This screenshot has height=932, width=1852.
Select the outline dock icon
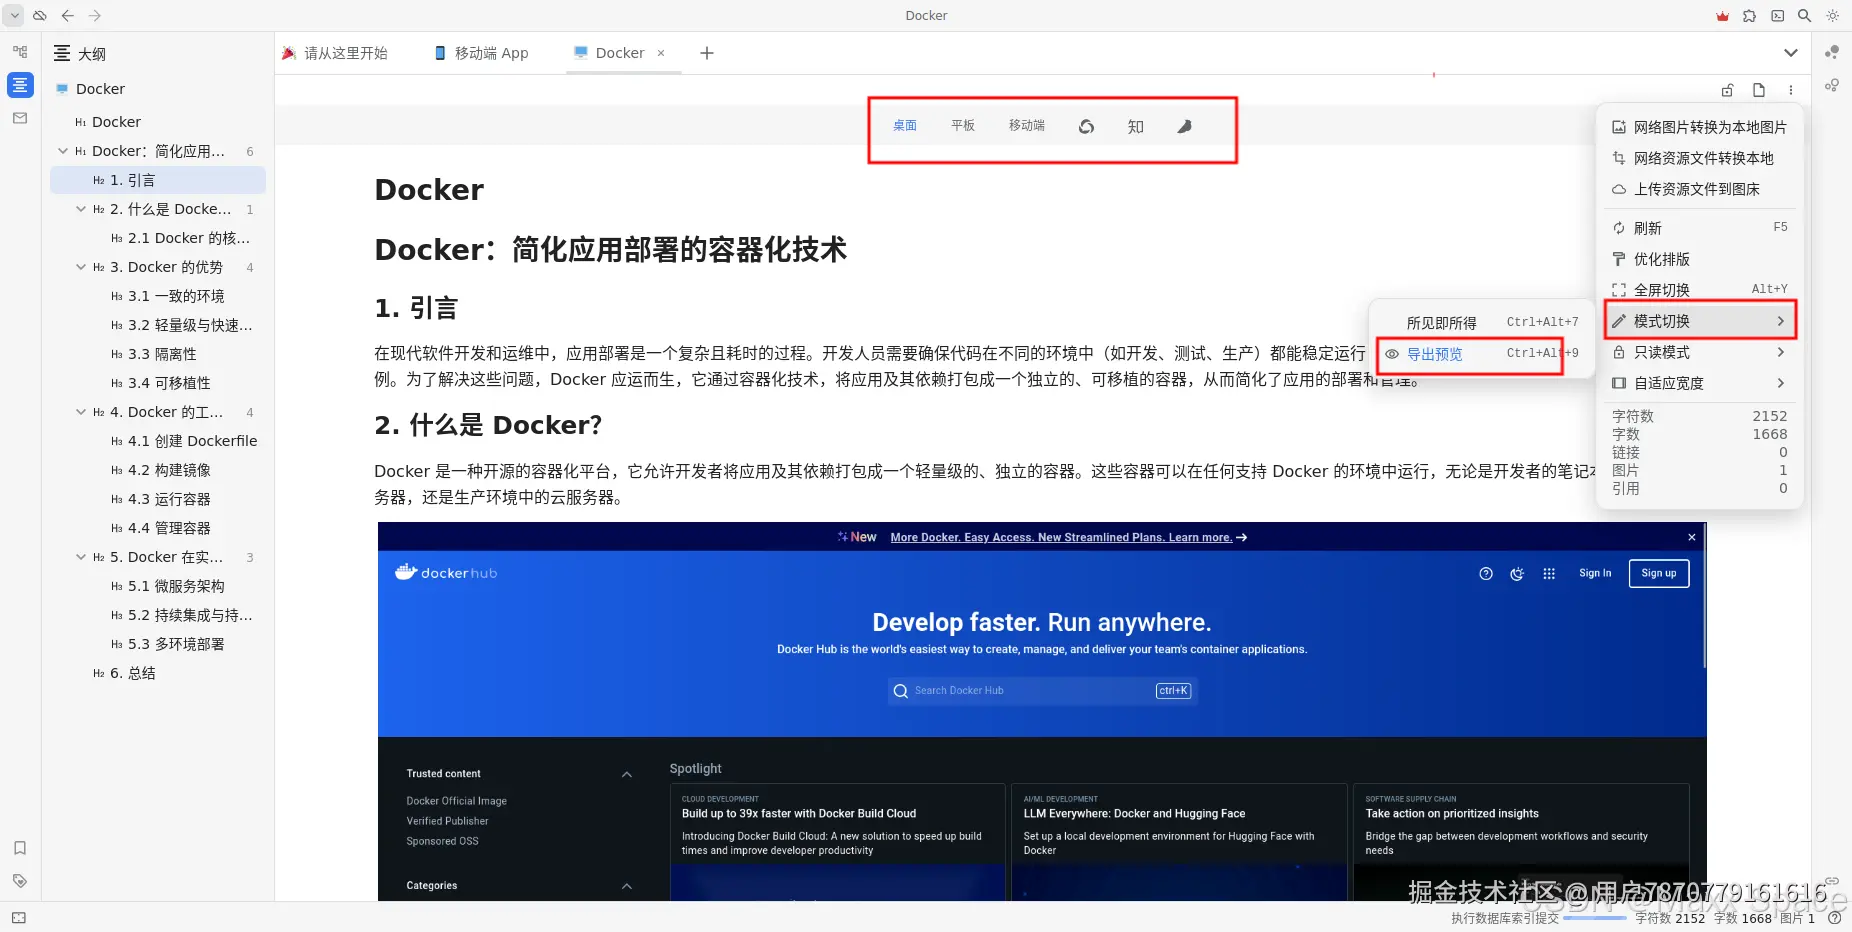[x=20, y=85]
